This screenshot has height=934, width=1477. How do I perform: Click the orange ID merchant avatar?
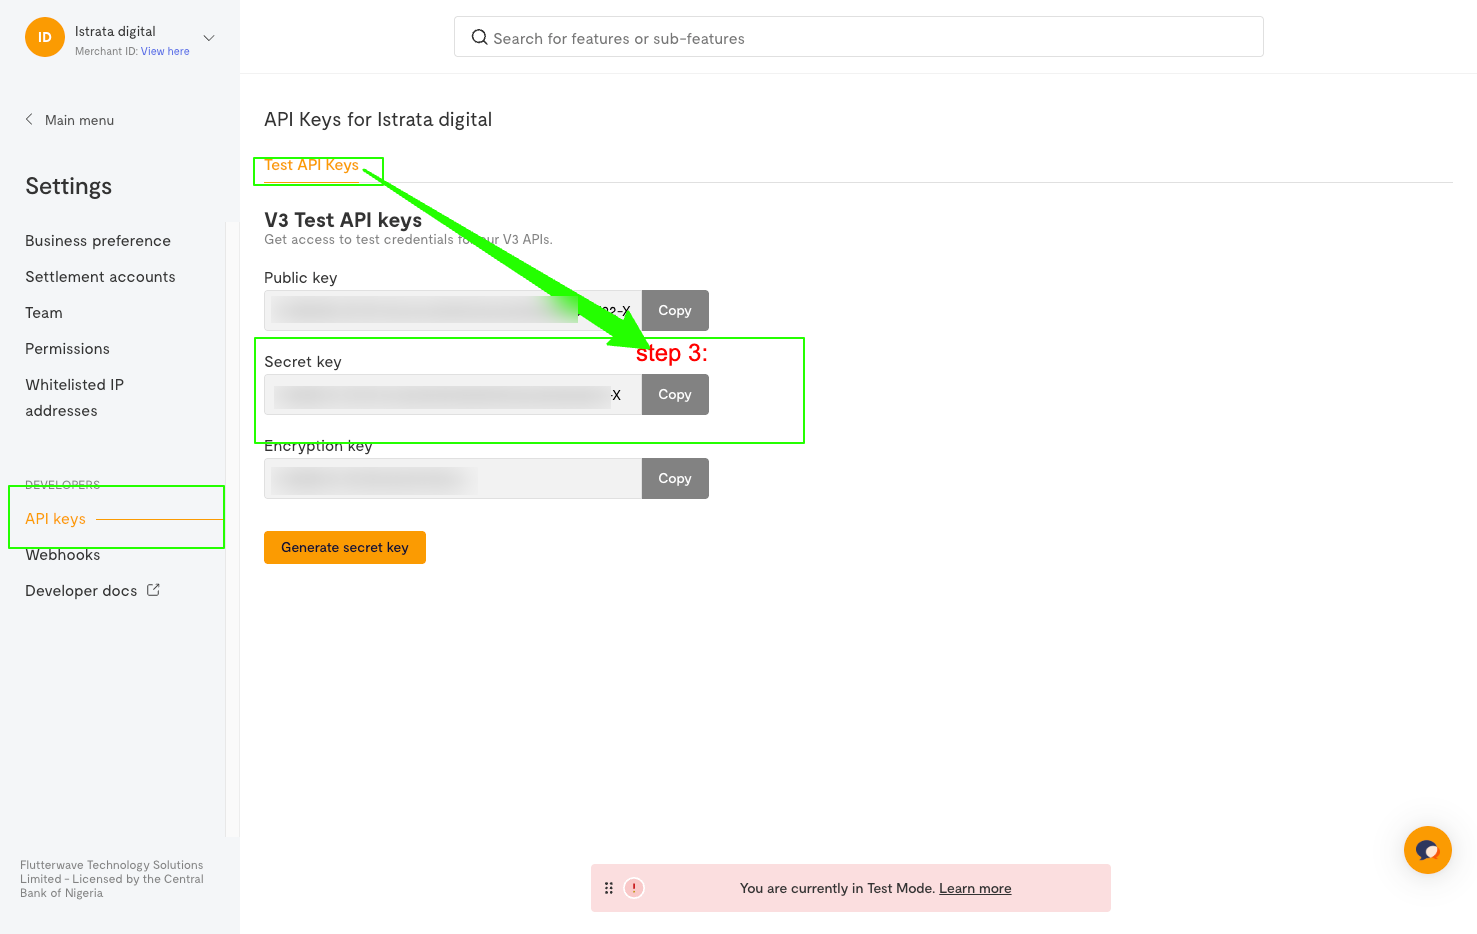tap(45, 38)
